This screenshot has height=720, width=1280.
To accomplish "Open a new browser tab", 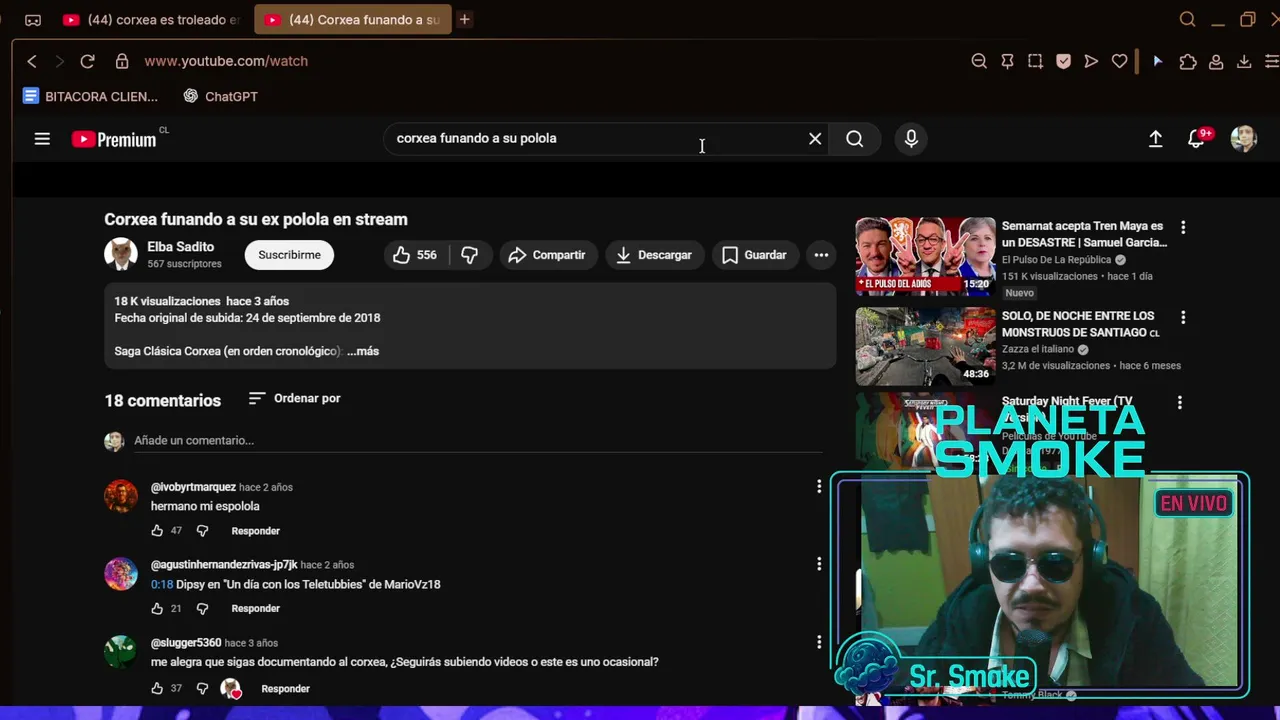I will 464,19.
